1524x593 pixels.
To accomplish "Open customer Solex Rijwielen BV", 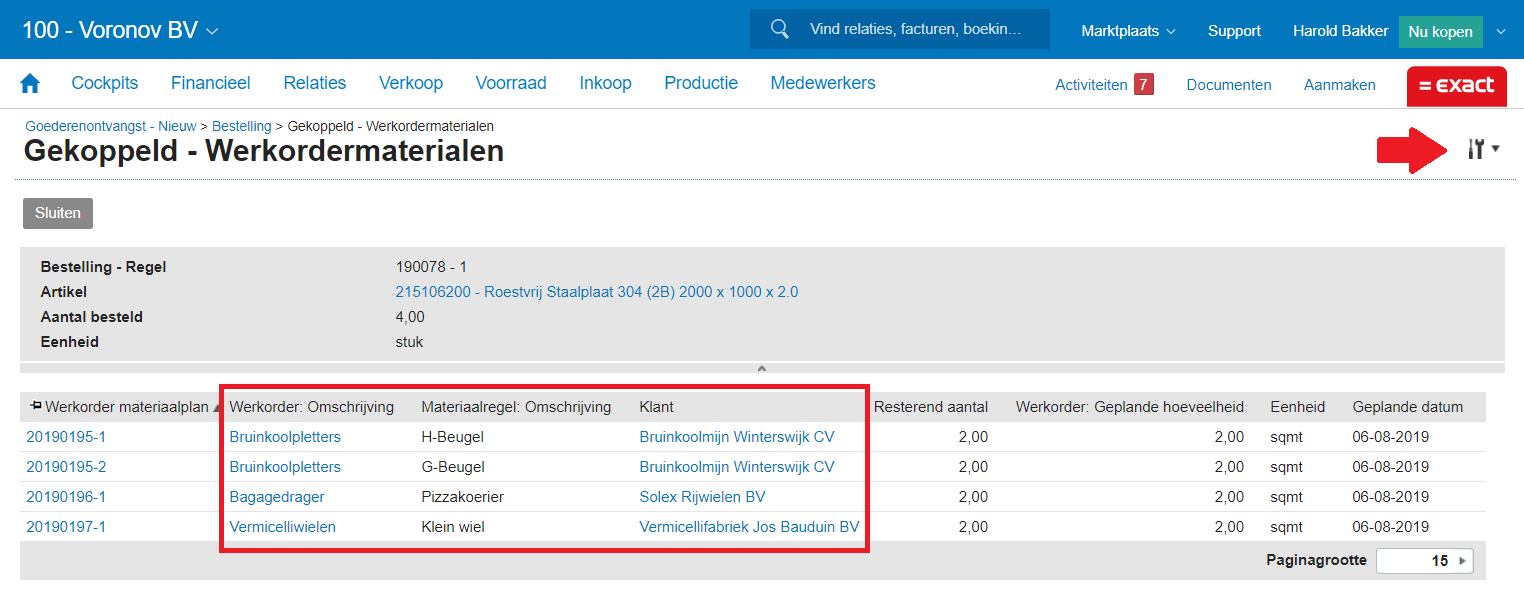I will tap(702, 497).
